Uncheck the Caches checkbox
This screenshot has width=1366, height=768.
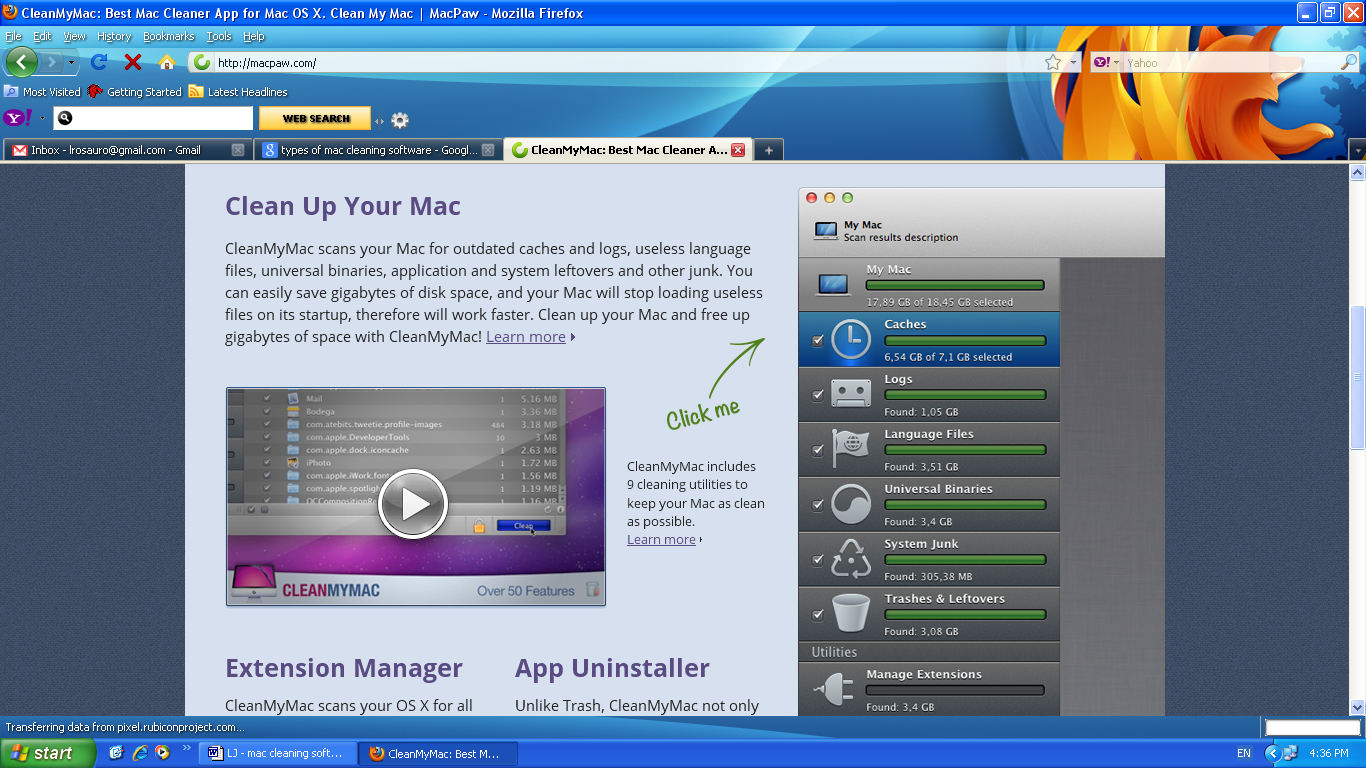pos(818,341)
